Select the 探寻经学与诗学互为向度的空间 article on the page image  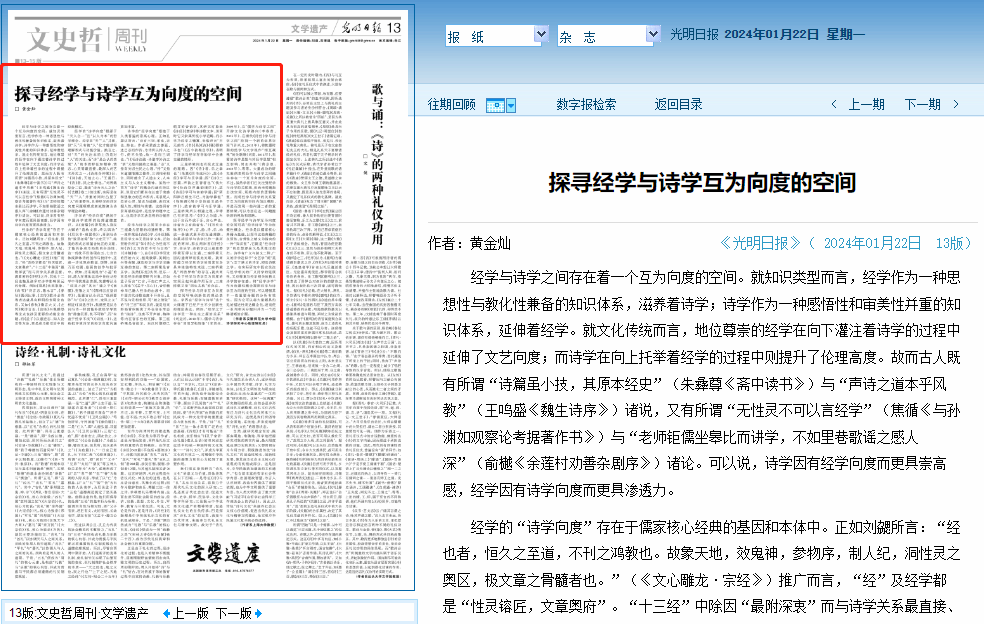coord(142,204)
